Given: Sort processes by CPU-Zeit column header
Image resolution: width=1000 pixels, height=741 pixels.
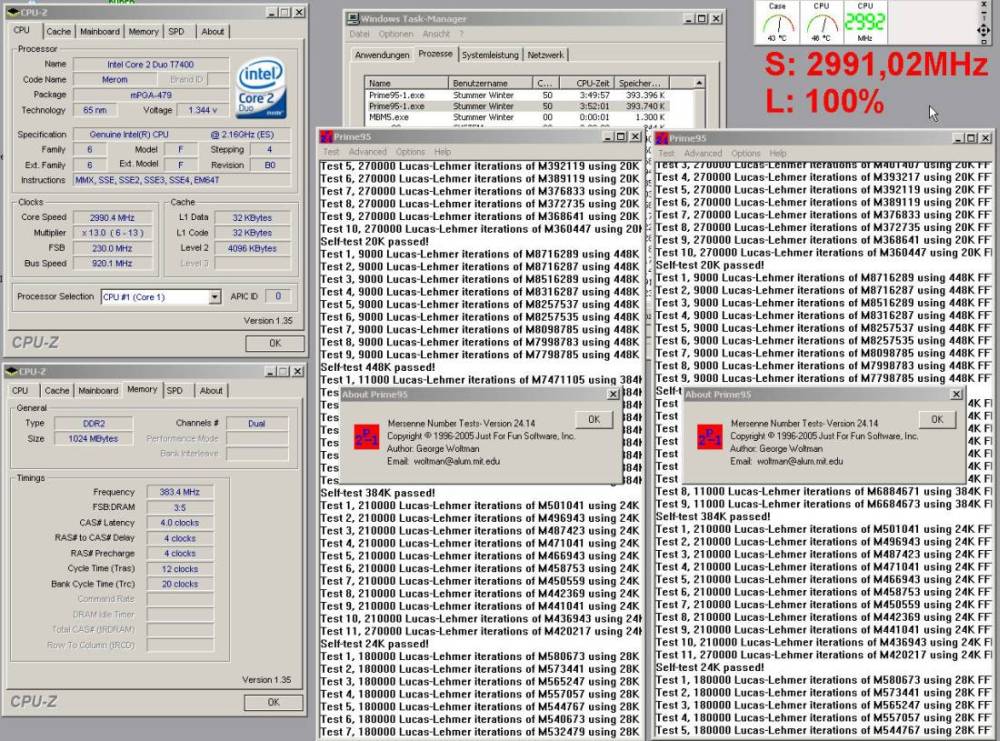Looking at the screenshot, I should click(587, 83).
